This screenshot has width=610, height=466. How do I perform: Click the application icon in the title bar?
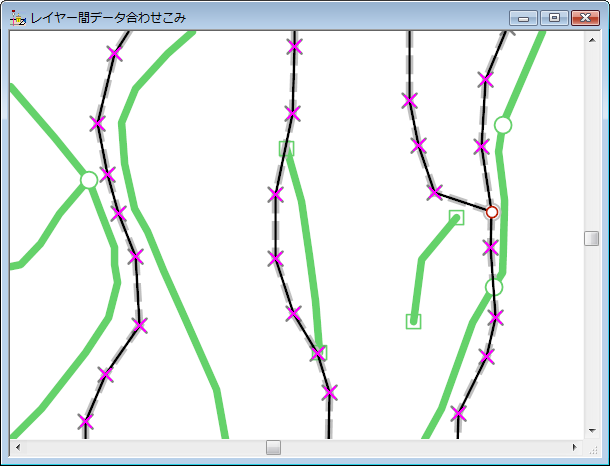(x=18, y=18)
